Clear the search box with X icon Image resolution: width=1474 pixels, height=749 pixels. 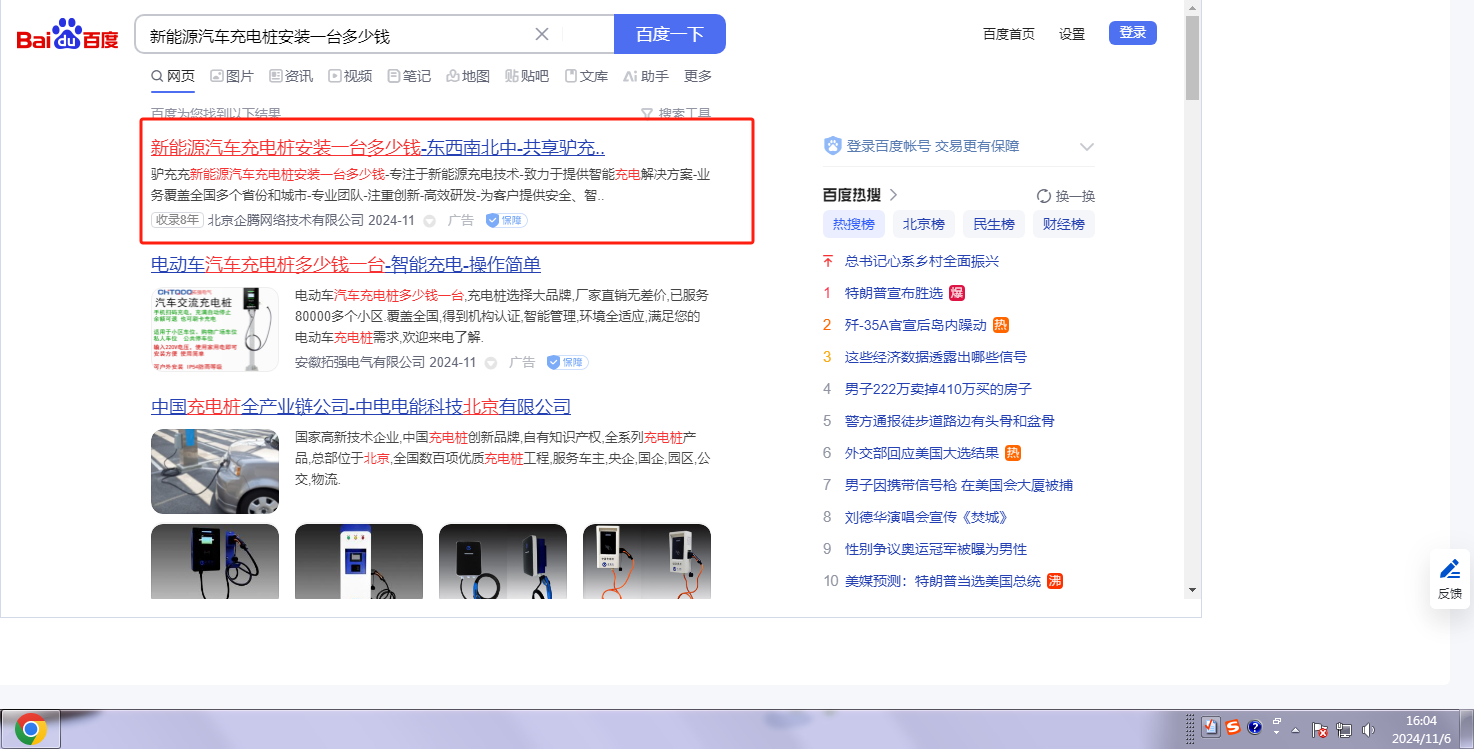pos(542,35)
